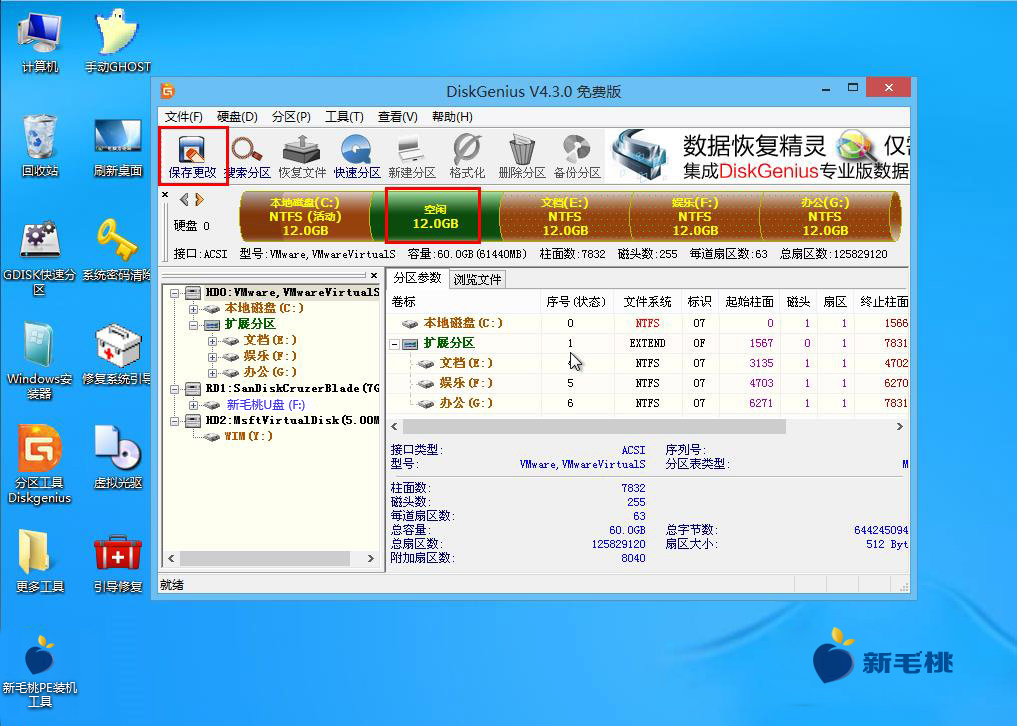Click partition table scrollbar right arrow
Image resolution: width=1017 pixels, height=726 pixels.
coord(900,426)
